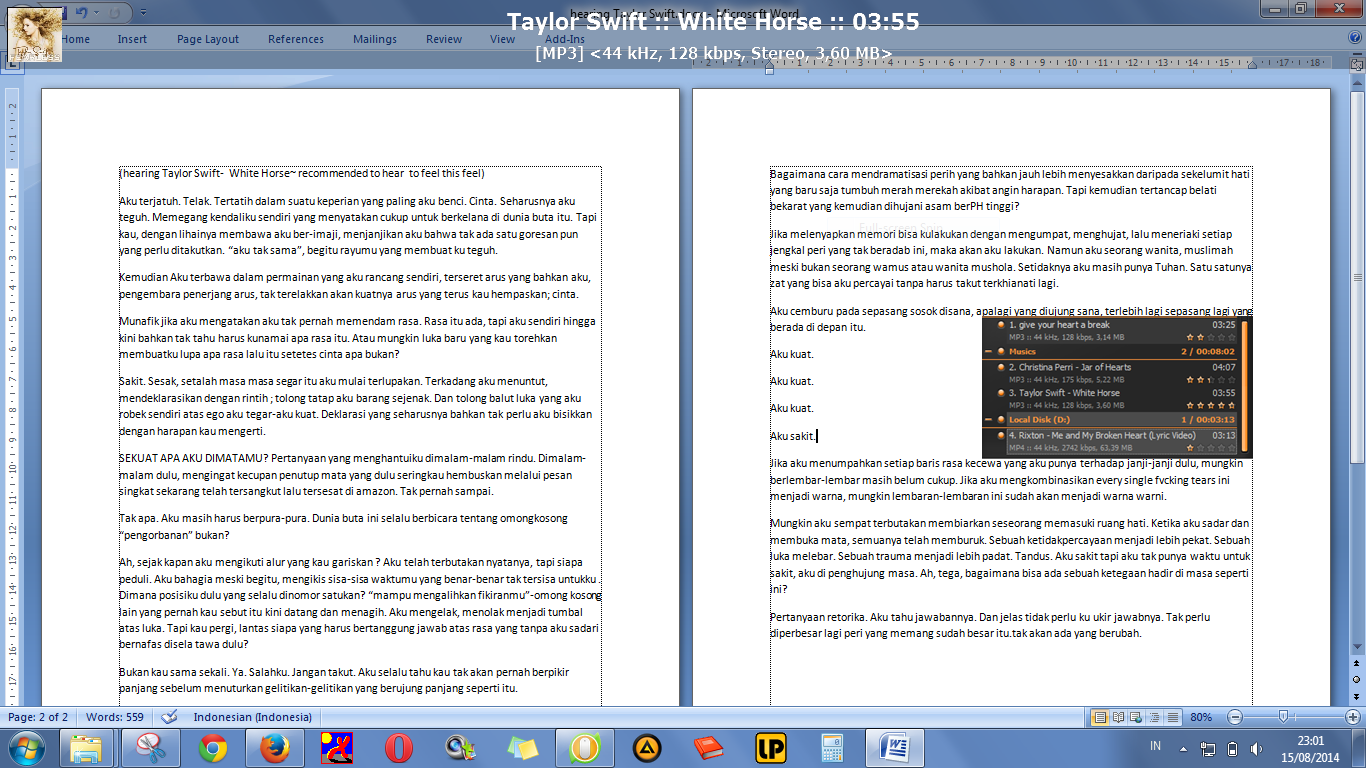Image resolution: width=1366 pixels, height=768 pixels.
Task: Launch Opera browser from taskbar
Action: 399,748
